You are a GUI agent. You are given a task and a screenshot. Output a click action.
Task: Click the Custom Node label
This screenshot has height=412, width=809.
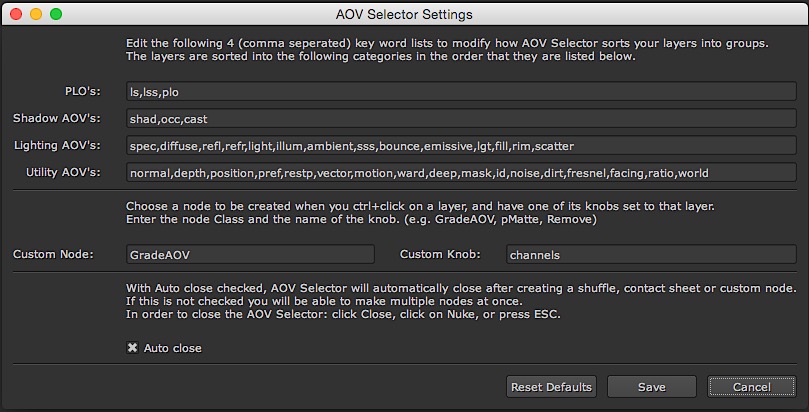(53, 255)
